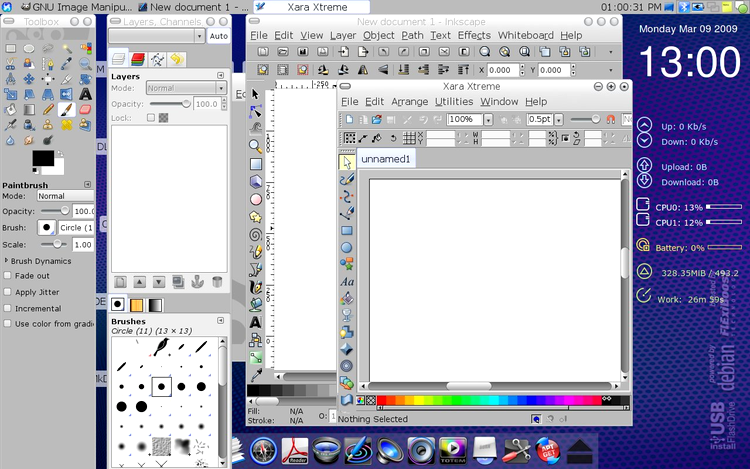Toggle the Incremental checkbox
750x469 pixels.
[7, 308]
